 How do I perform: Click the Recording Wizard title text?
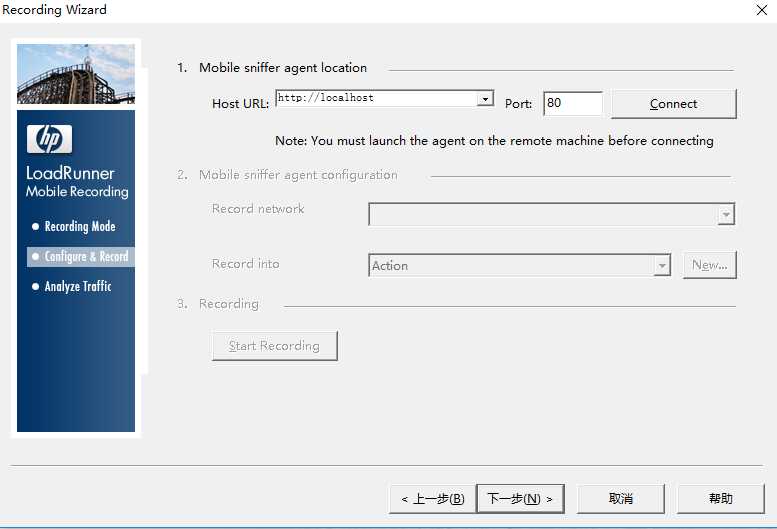coord(54,10)
